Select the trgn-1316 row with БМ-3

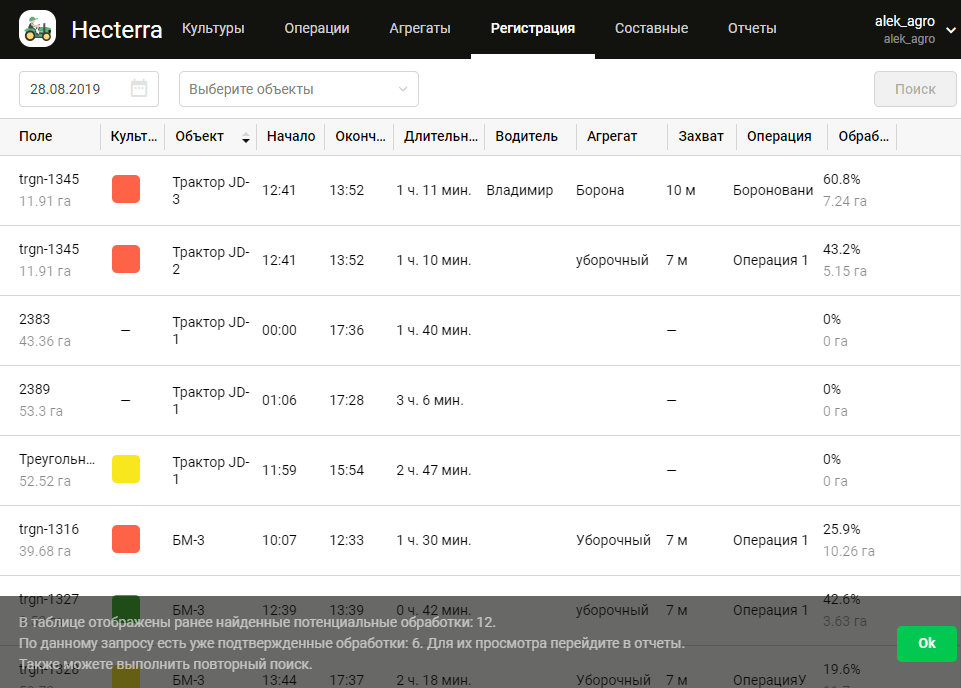400,539
